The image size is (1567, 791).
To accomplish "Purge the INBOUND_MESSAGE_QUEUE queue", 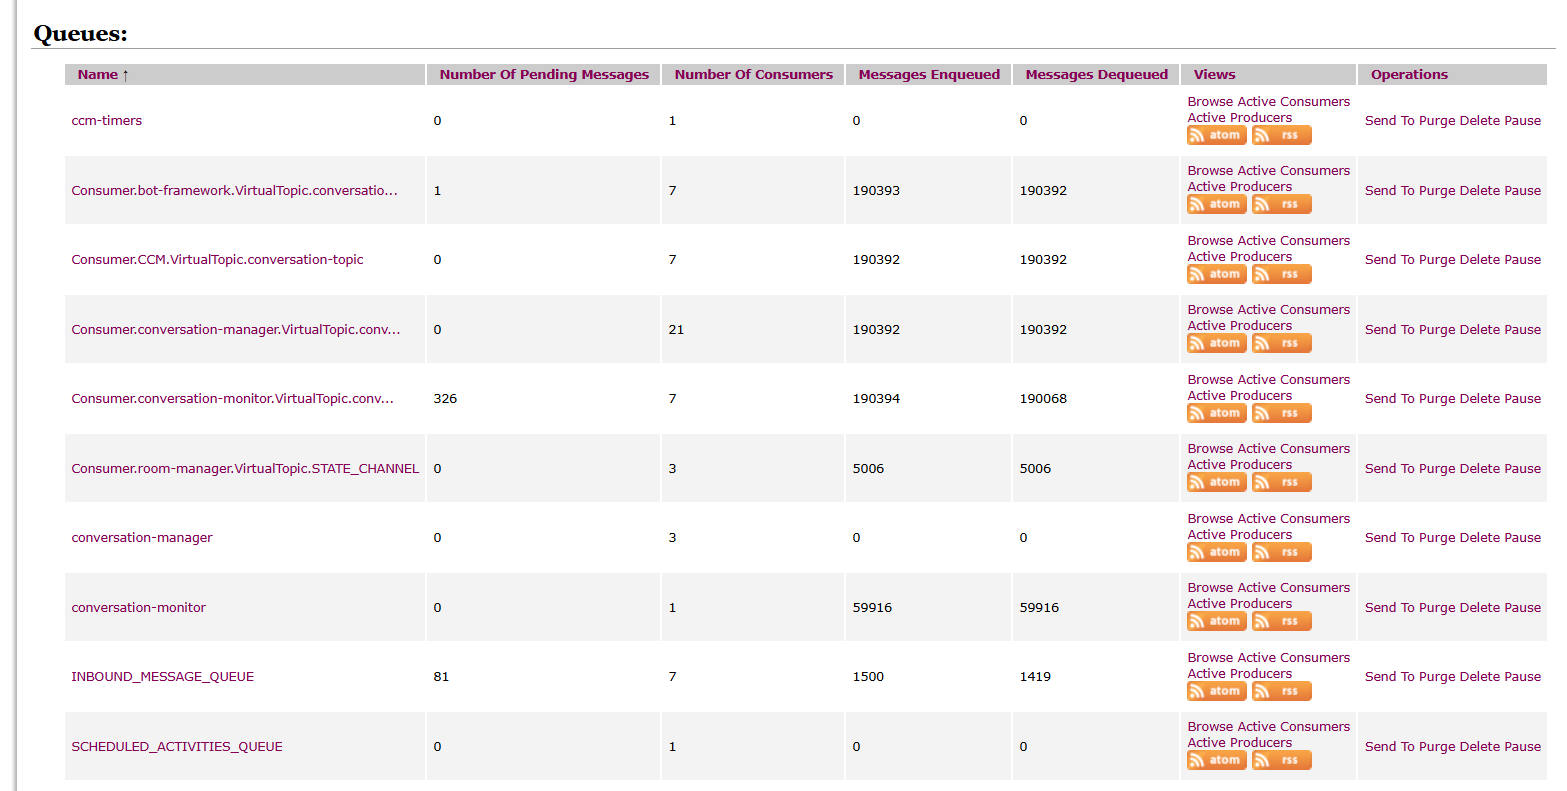I will (1436, 677).
